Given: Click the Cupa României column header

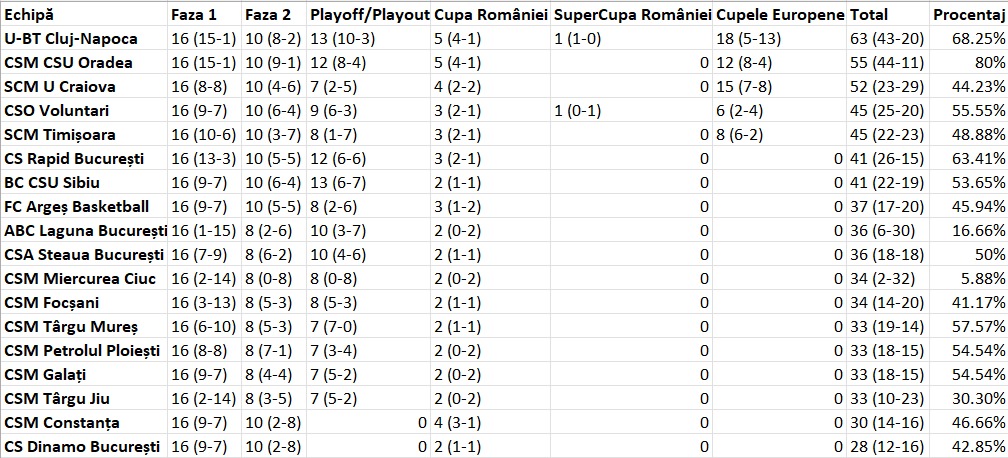Looking at the screenshot, I should 490,14.
